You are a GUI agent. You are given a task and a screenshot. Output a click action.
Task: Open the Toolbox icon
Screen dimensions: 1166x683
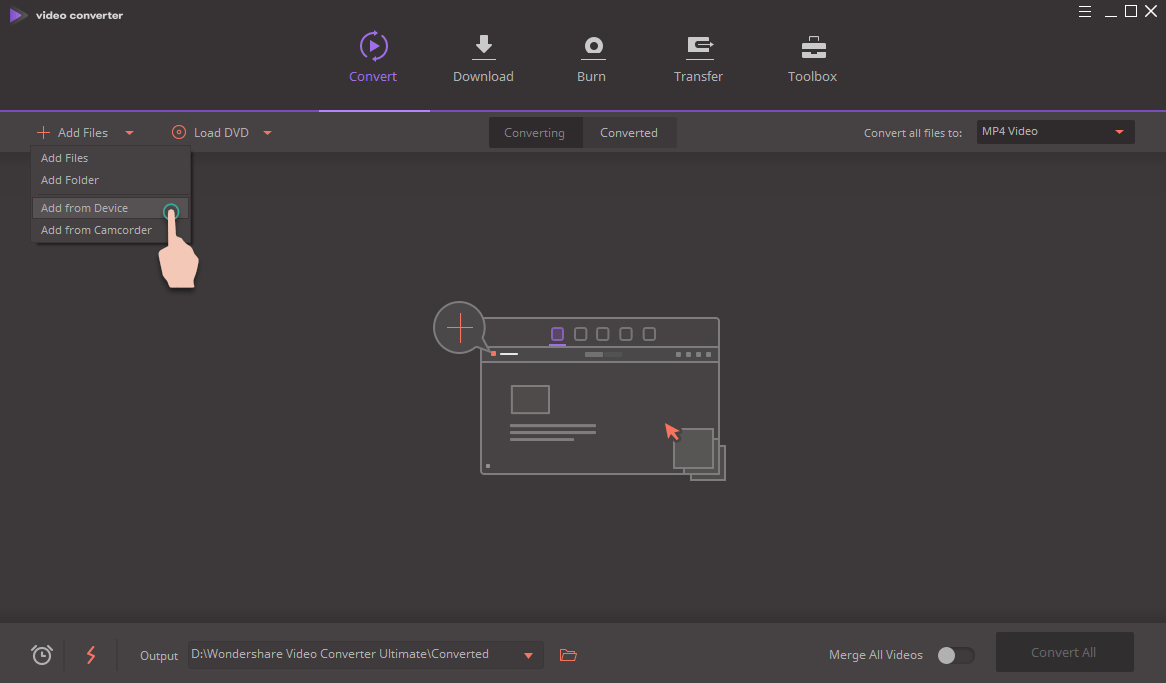[814, 47]
